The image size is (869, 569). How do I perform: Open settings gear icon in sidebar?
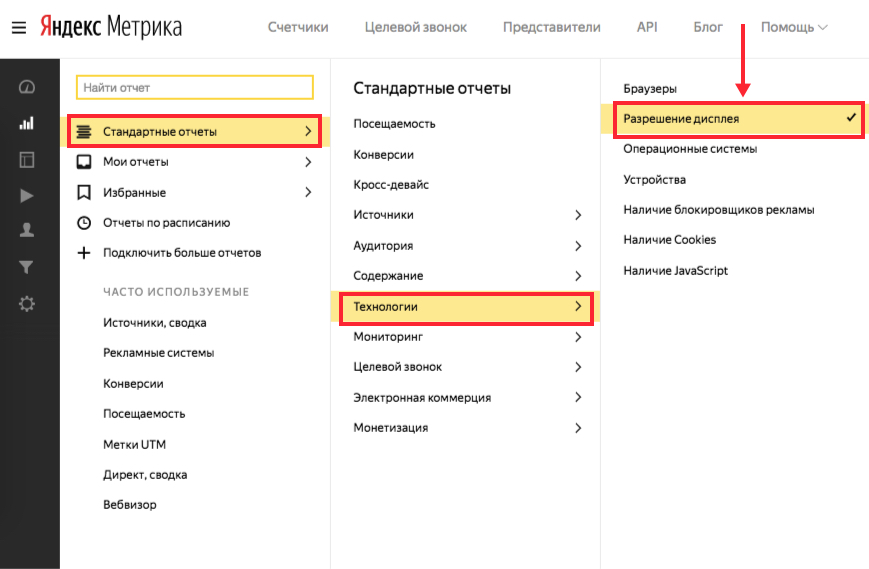pos(27,303)
